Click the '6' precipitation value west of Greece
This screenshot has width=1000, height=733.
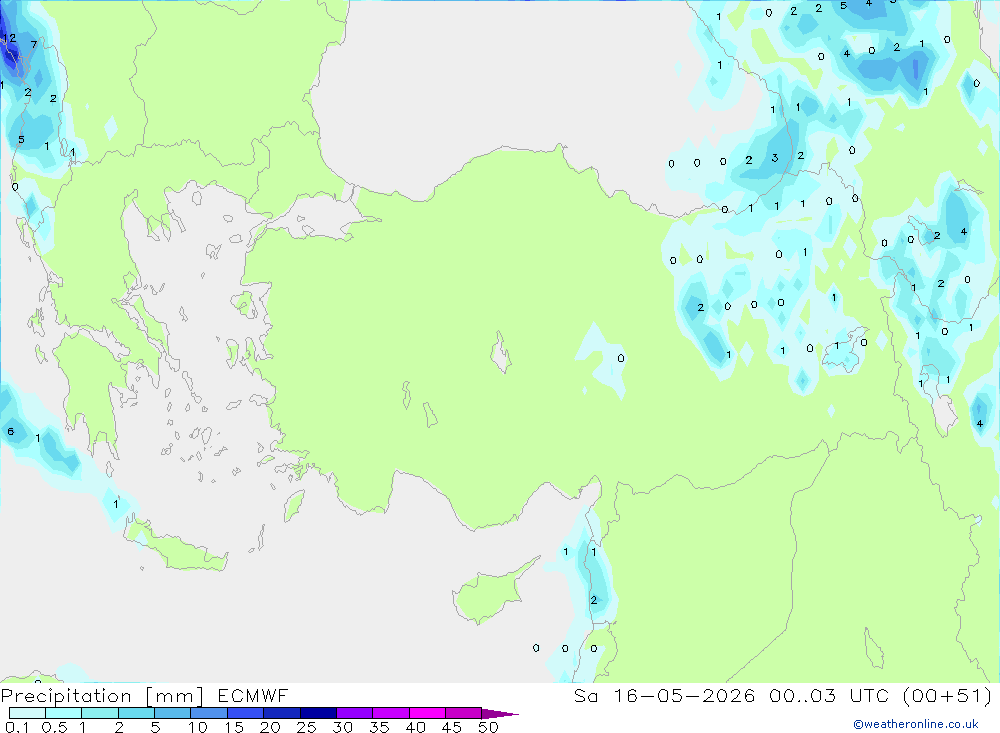click(10, 432)
